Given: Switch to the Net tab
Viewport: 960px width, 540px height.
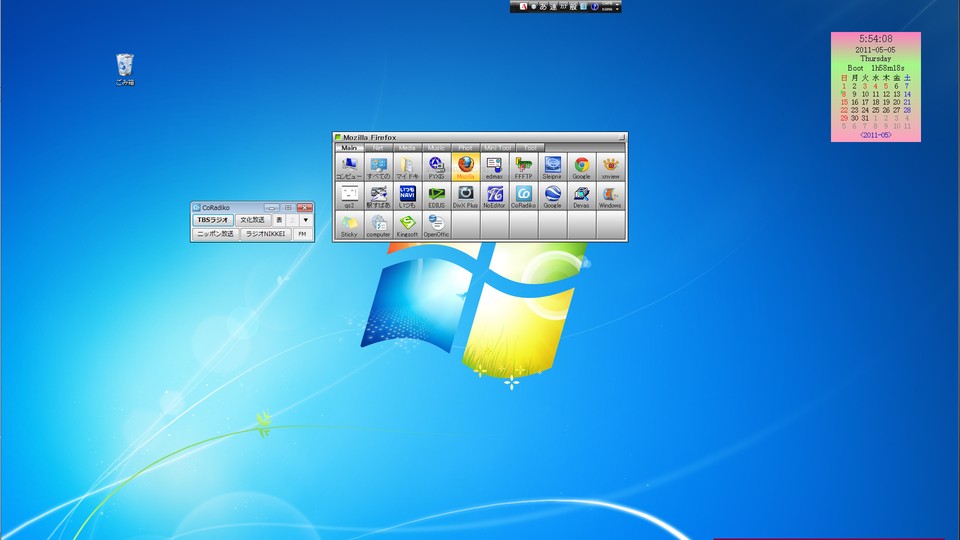Looking at the screenshot, I should pos(378,147).
